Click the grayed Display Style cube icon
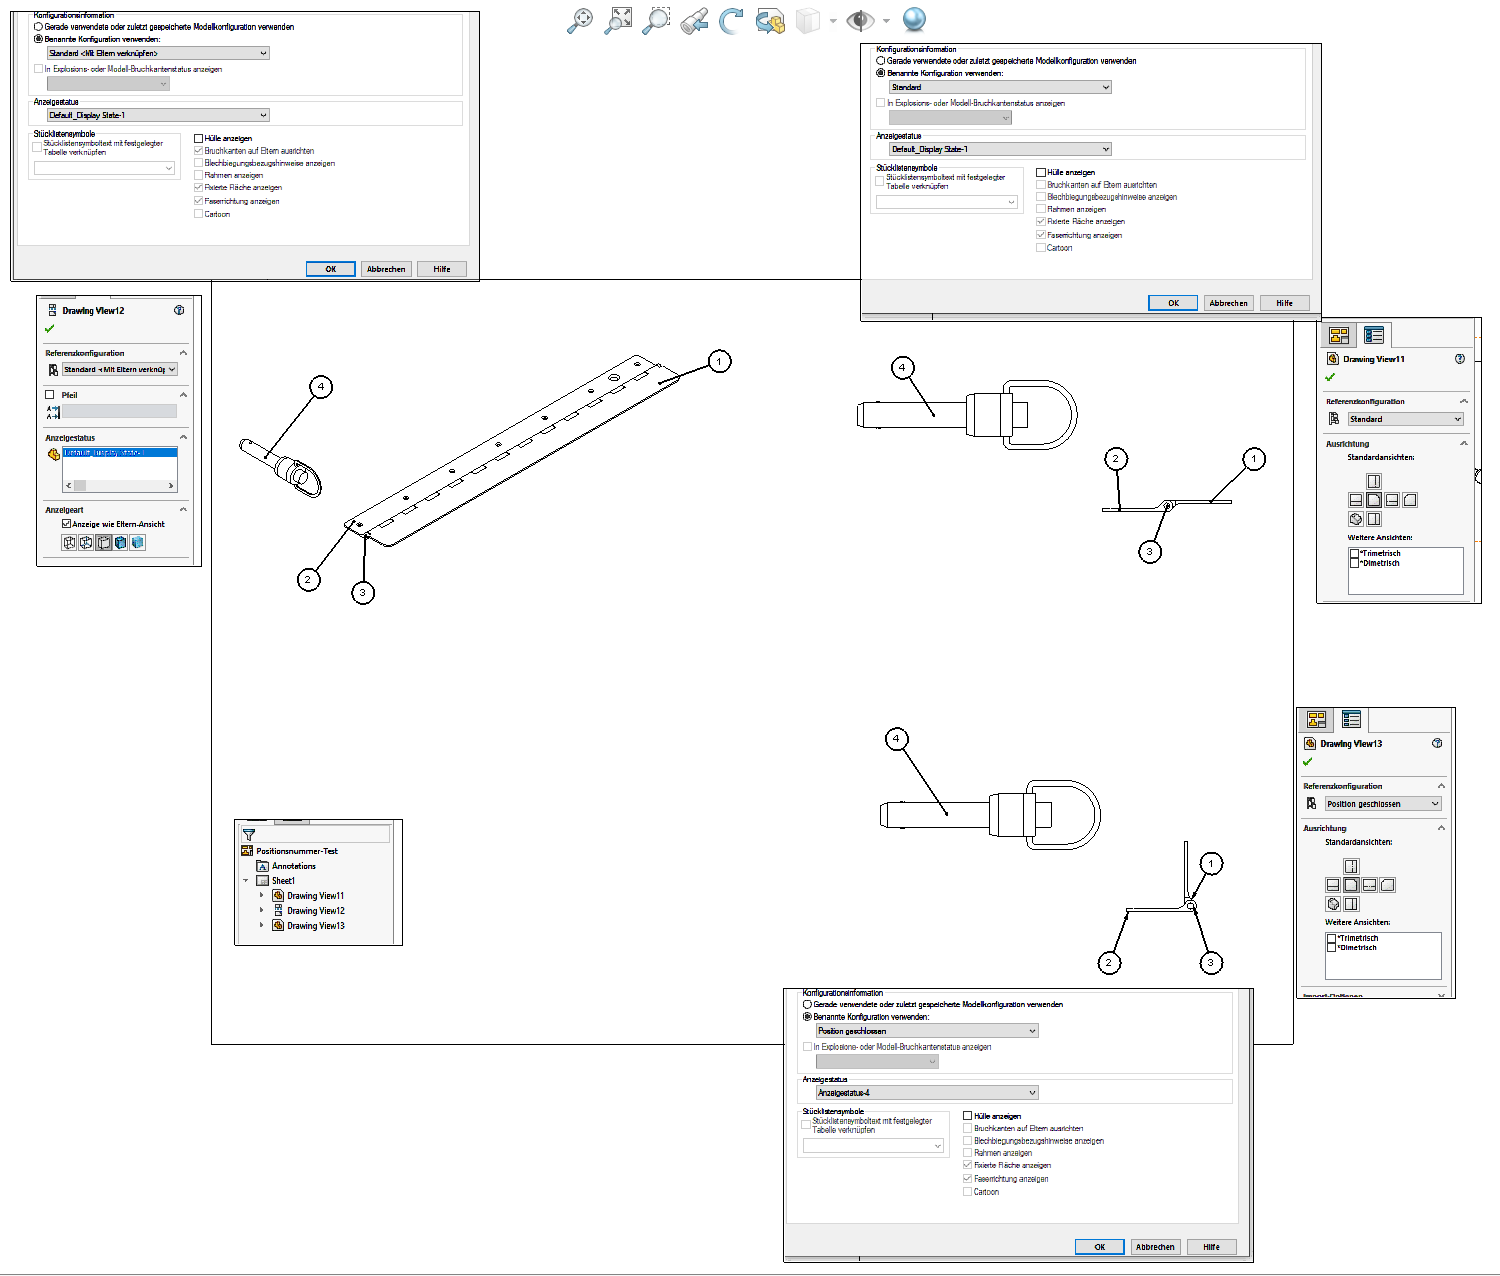Viewport: 1500px width, 1276px height. pyautogui.click(x=808, y=20)
